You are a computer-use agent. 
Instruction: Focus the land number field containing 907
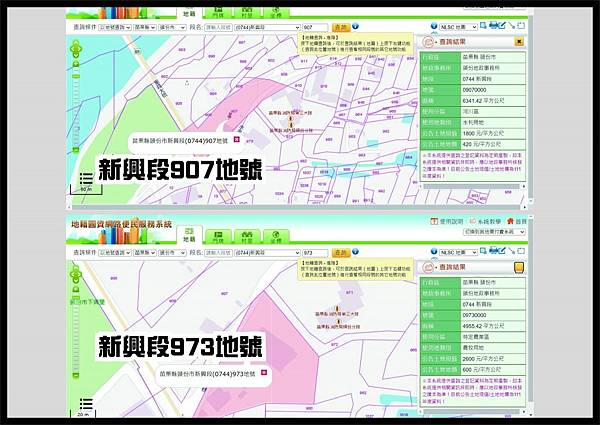coord(315,28)
